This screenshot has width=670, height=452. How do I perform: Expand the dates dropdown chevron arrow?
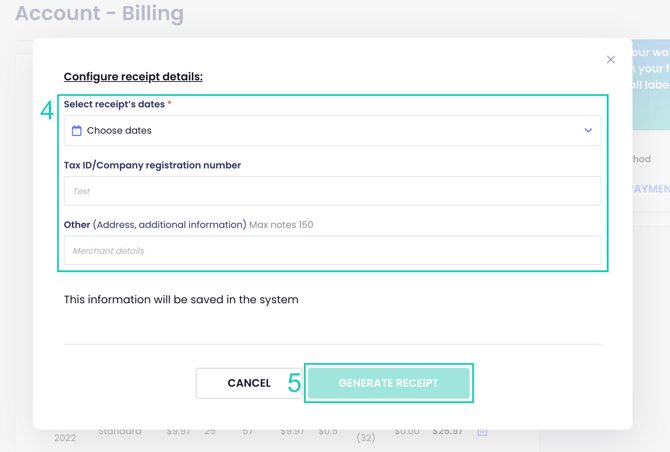(588, 131)
